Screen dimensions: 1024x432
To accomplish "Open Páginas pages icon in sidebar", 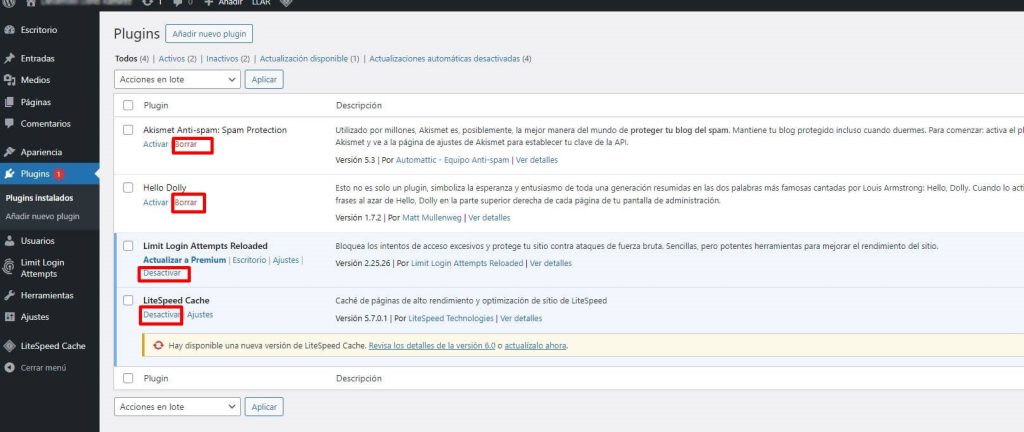I will 9,102.
